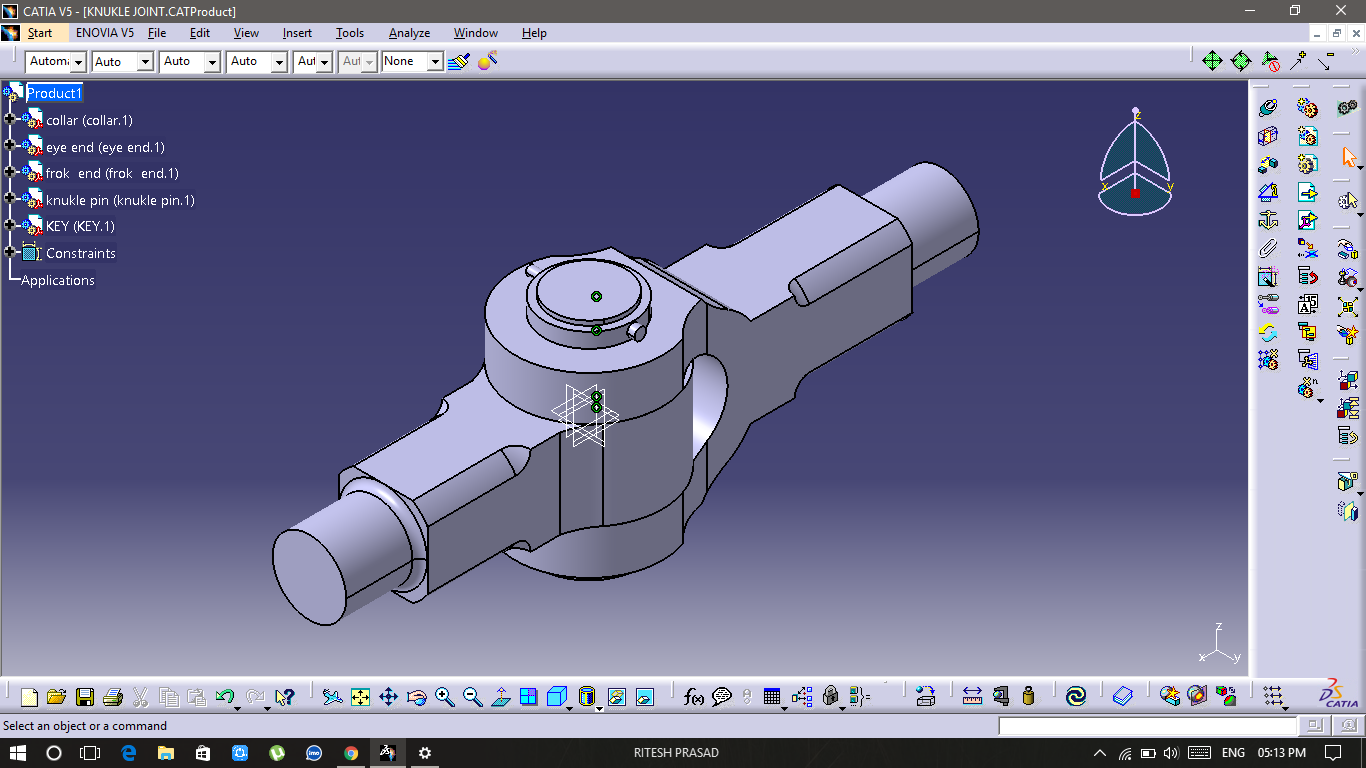
Task: Open the ENOVIA V5 menu
Action: tap(105, 33)
